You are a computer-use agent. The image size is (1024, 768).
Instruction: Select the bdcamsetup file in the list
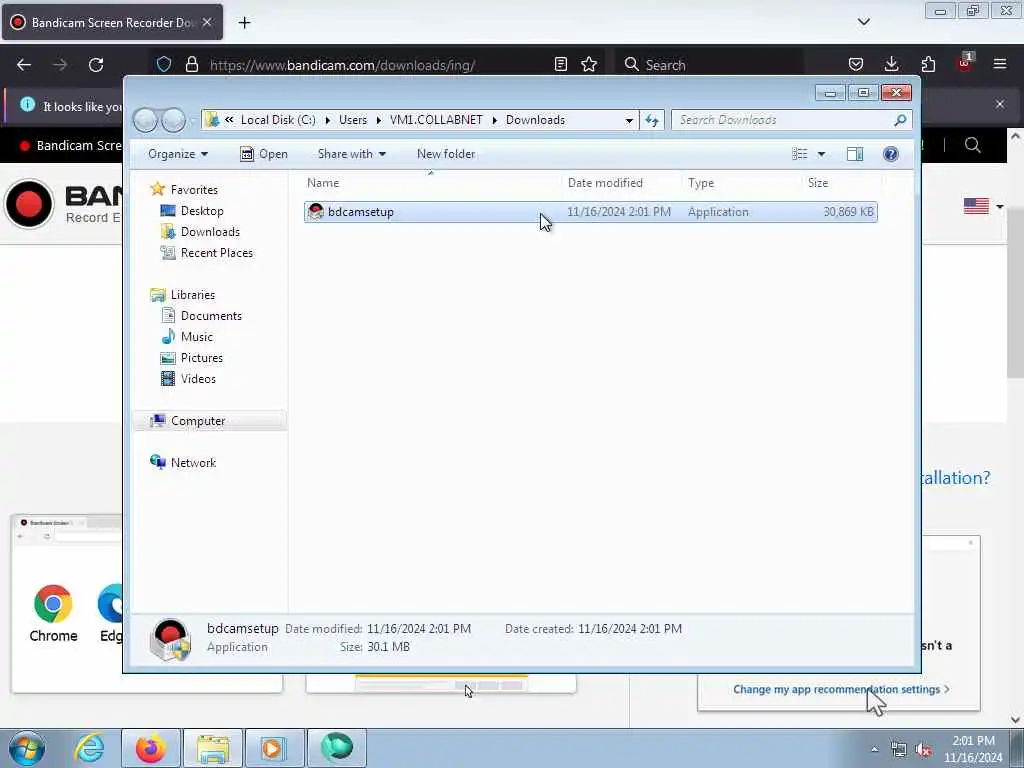click(x=590, y=212)
